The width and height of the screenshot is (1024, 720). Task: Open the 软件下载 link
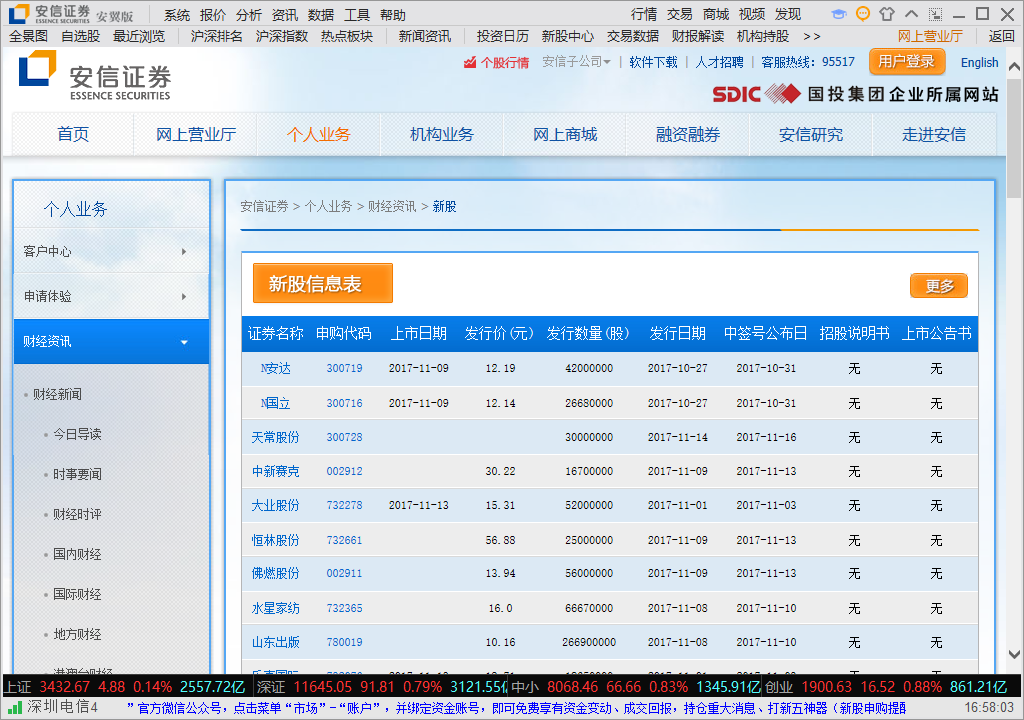coord(653,62)
